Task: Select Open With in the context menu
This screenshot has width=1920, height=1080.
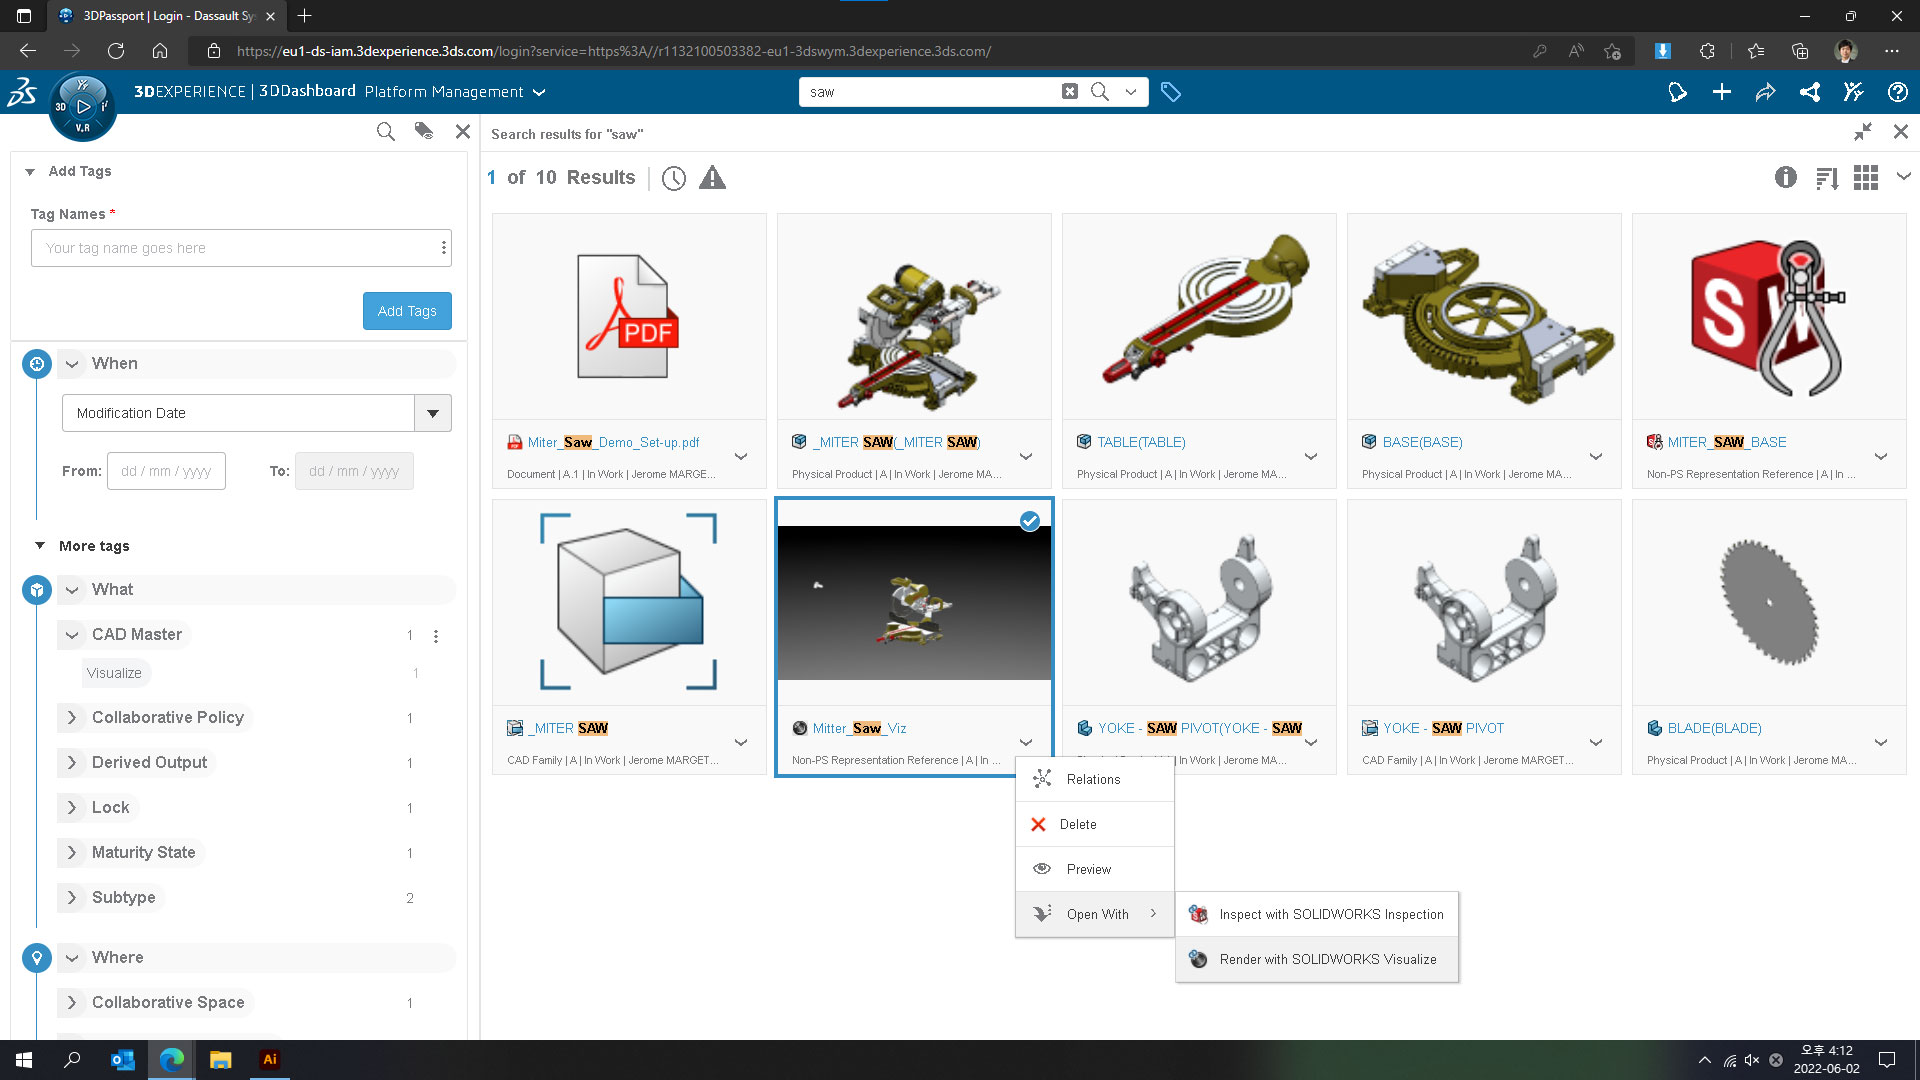Action: [1094, 914]
